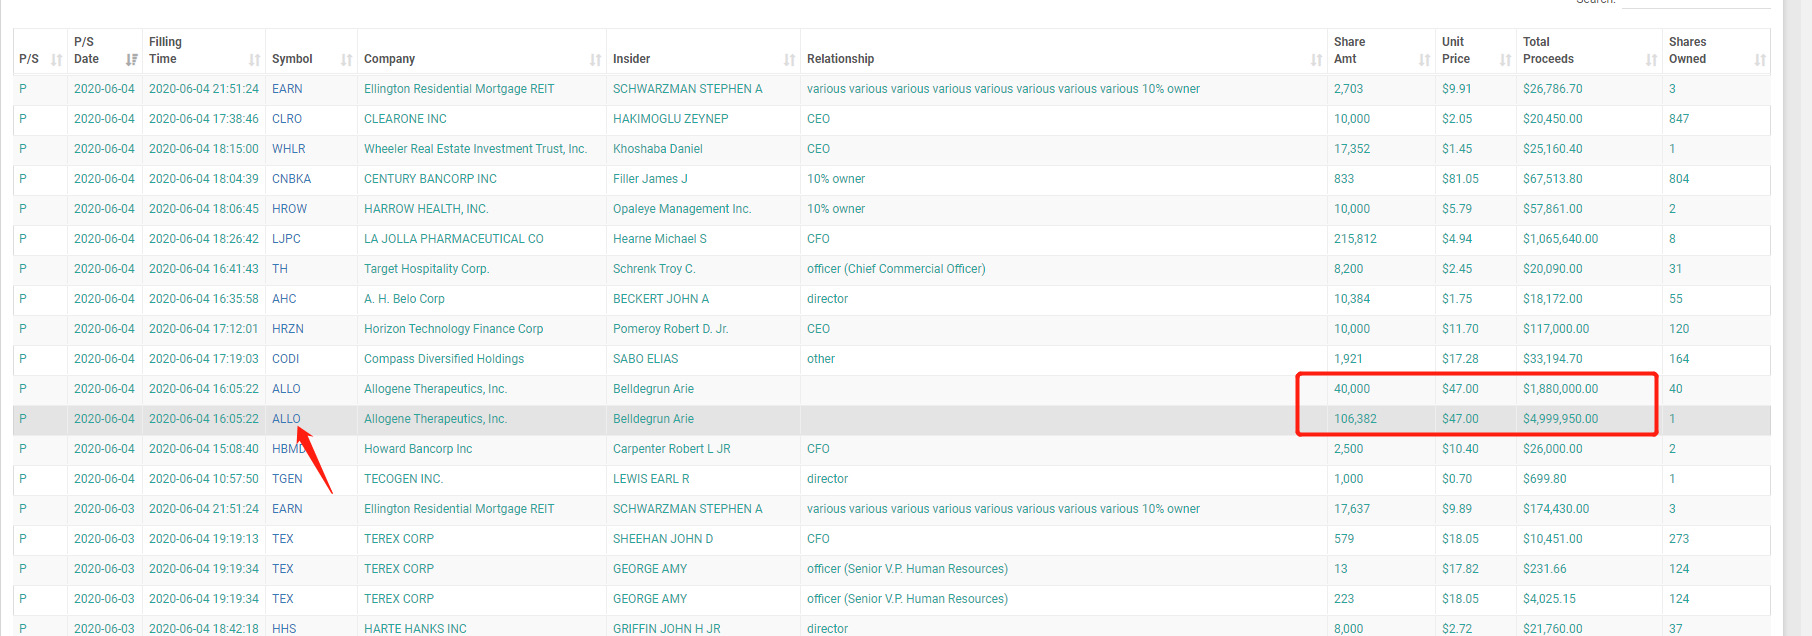
Task: Open LA JOLLA PHARMACEUTICAL CO link
Action: click(454, 239)
